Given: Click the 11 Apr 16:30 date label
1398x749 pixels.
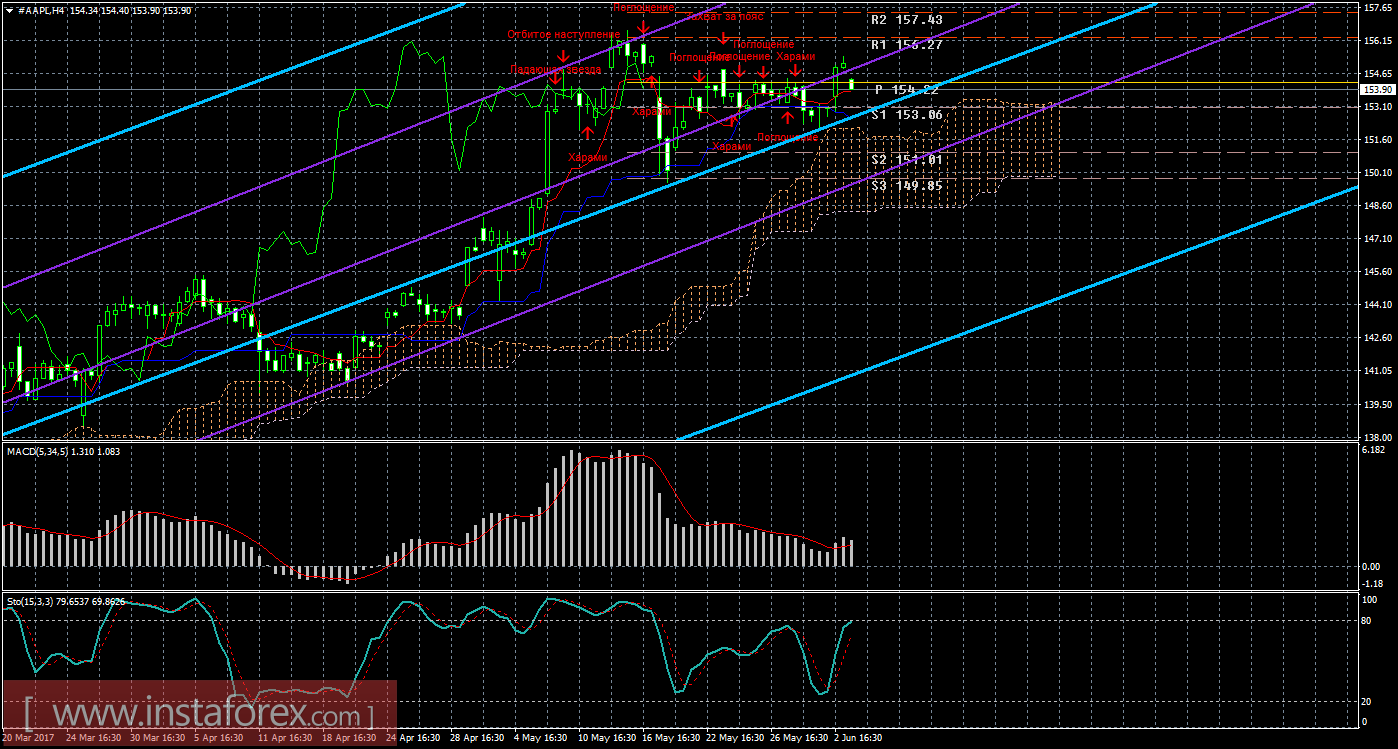Looking at the screenshot, I should [x=285, y=739].
